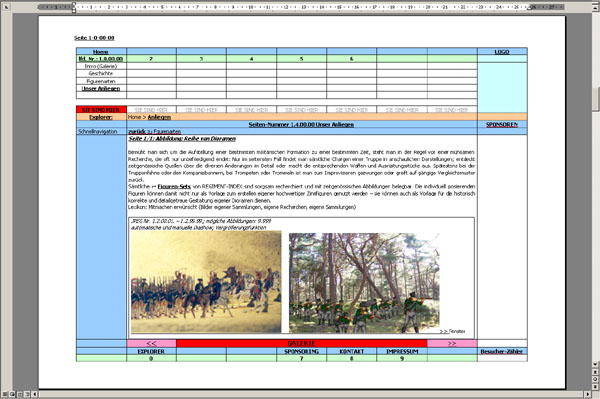Image resolution: width=600 pixels, height=399 pixels.
Task: Click the green header cell numbered 6
Action: pos(351,59)
